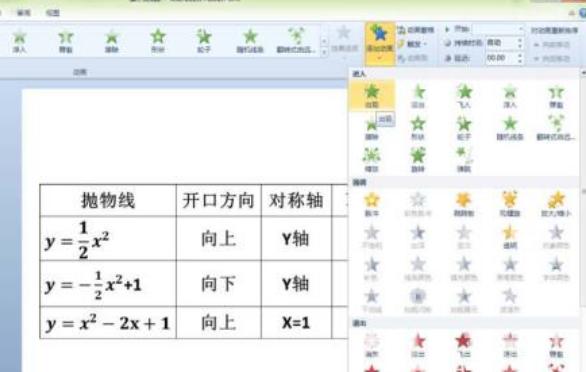Apply 加深 emphasis effect
Screen dimensions: 586x372
[418, 237]
